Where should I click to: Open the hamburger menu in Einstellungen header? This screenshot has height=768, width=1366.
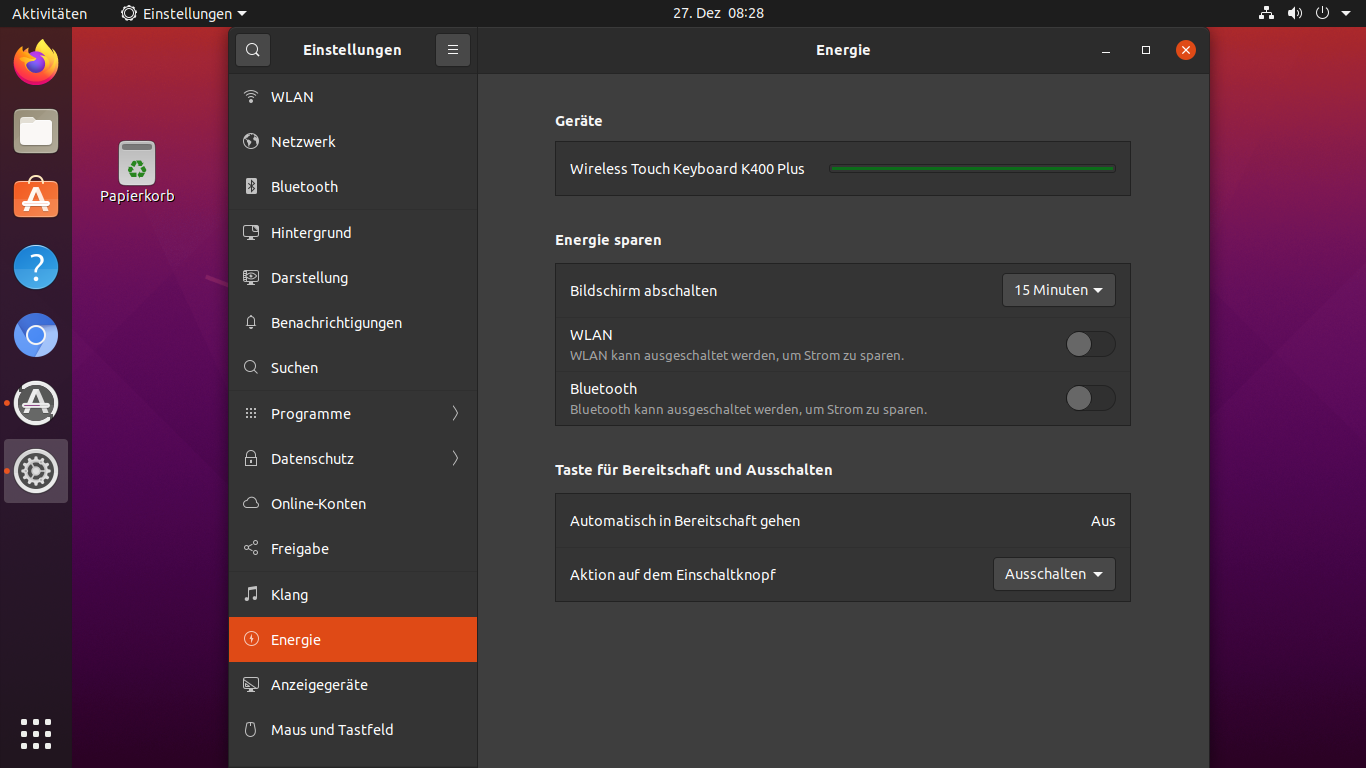[x=453, y=50]
